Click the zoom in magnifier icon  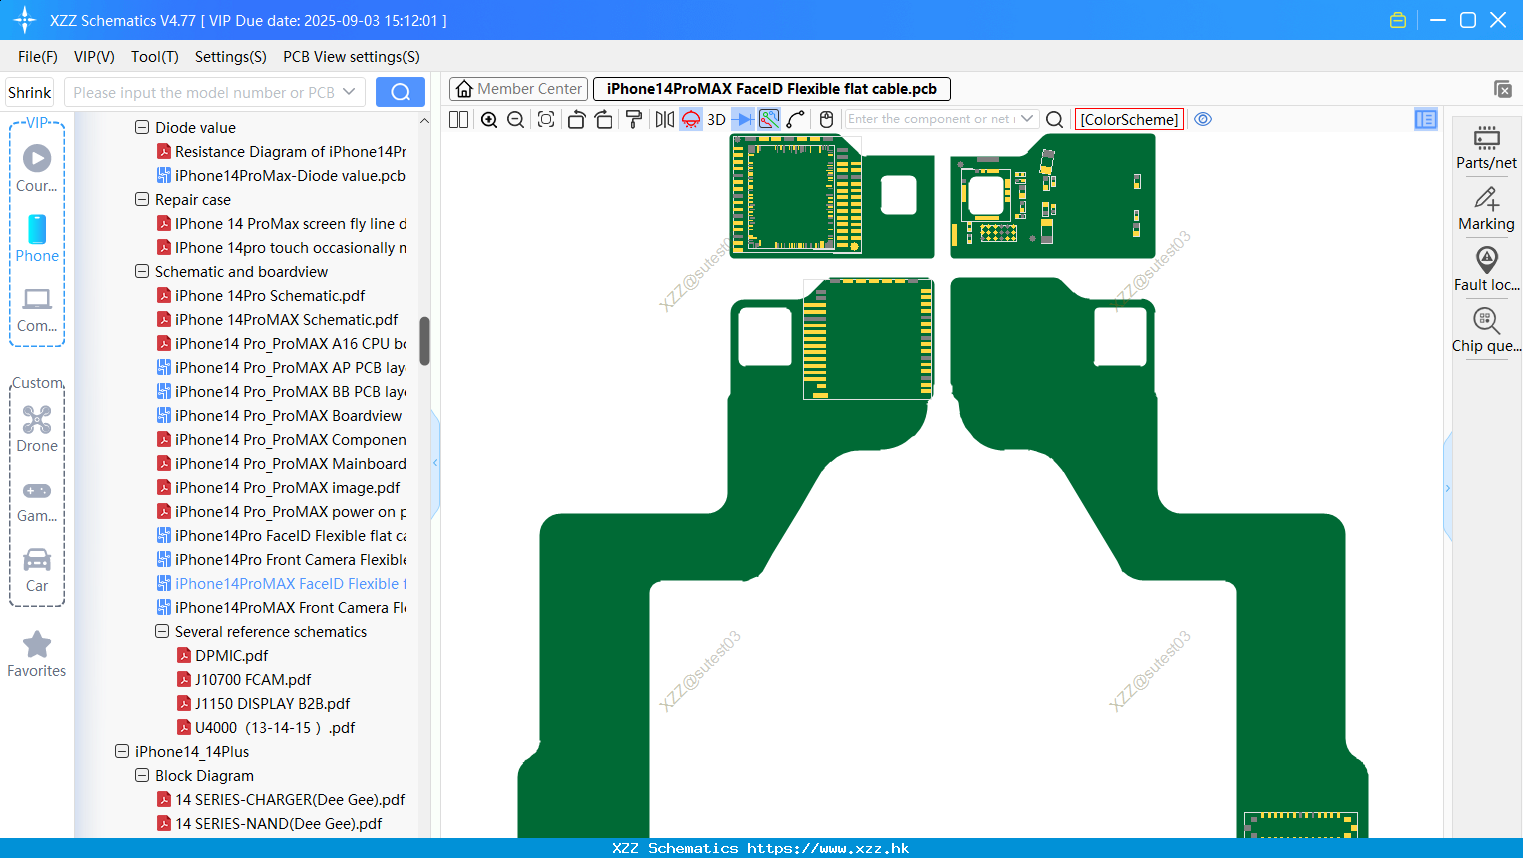coord(489,119)
